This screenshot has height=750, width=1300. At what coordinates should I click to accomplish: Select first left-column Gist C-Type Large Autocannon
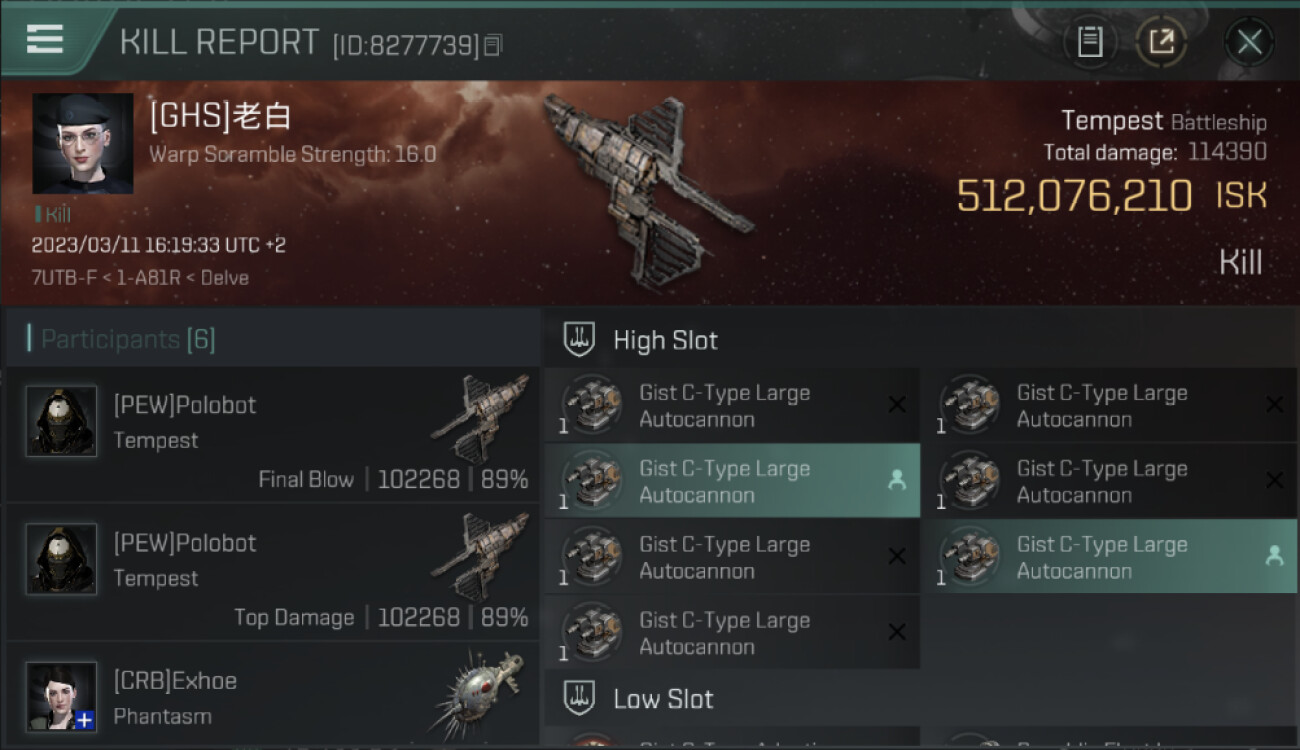pos(732,405)
